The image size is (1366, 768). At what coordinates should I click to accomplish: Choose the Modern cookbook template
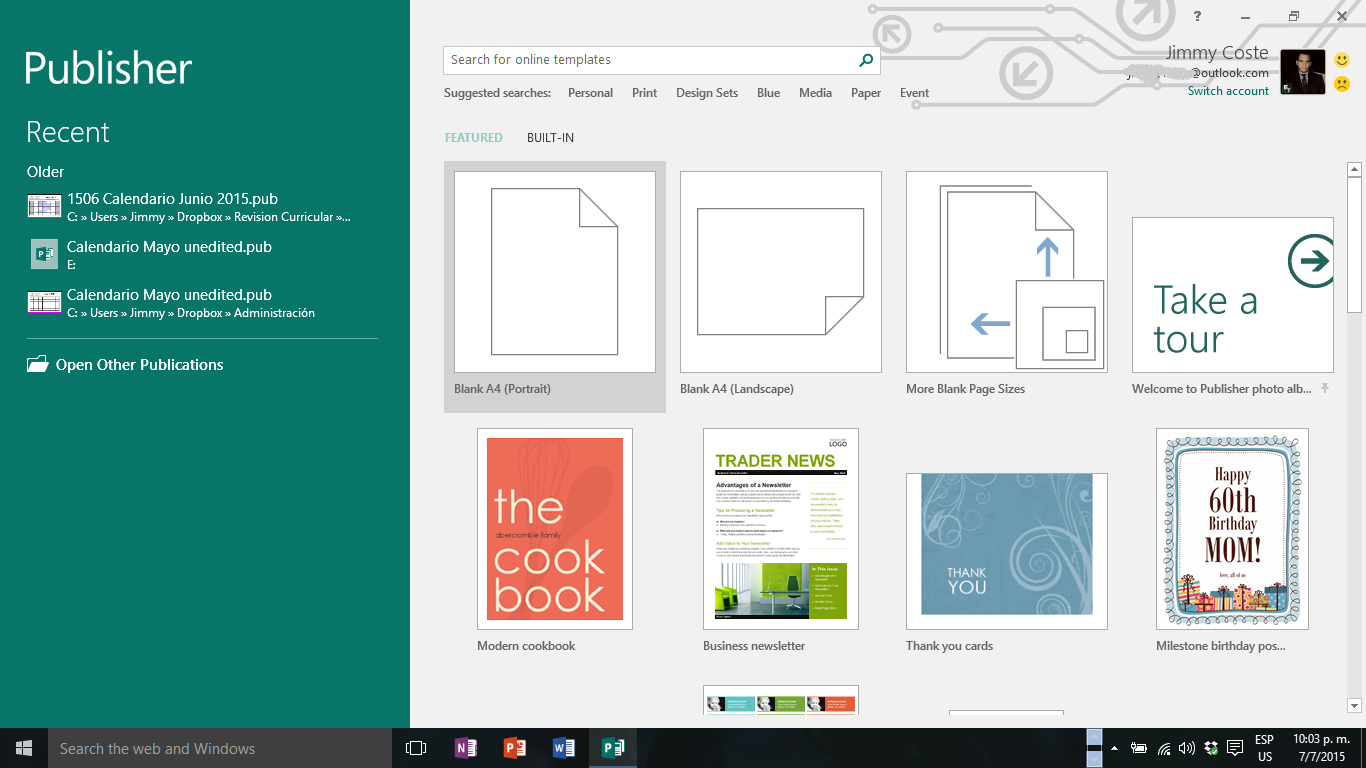[555, 529]
